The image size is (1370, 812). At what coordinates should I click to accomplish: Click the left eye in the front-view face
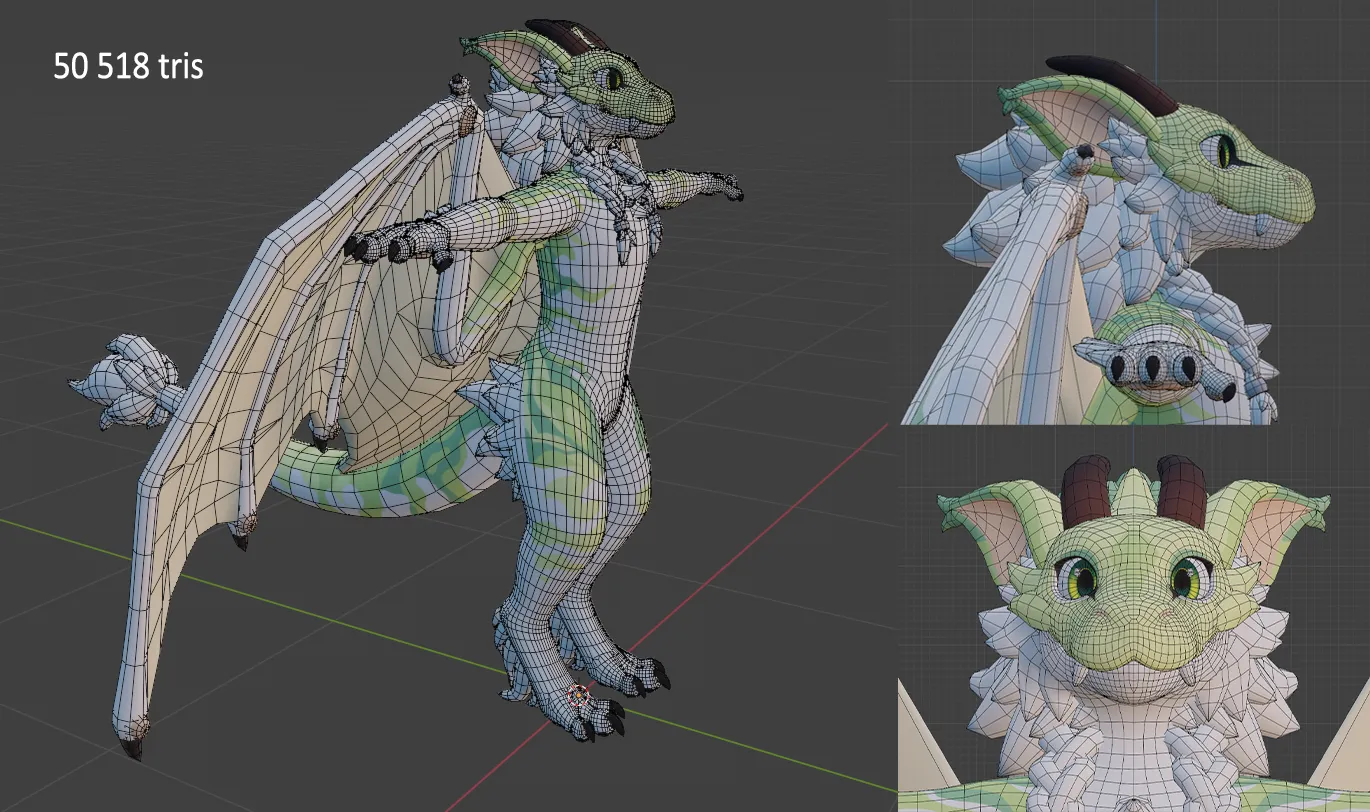coord(1078,578)
